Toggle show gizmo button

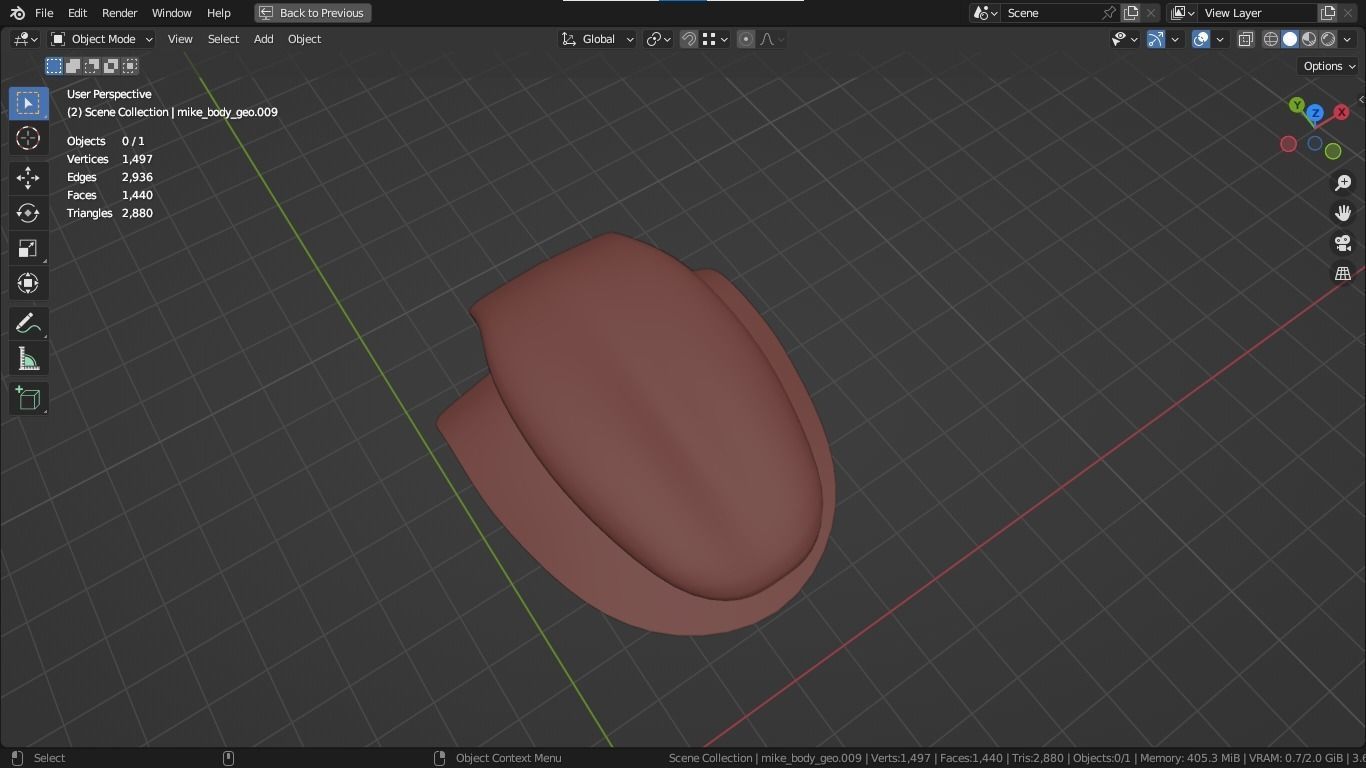coord(1156,39)
